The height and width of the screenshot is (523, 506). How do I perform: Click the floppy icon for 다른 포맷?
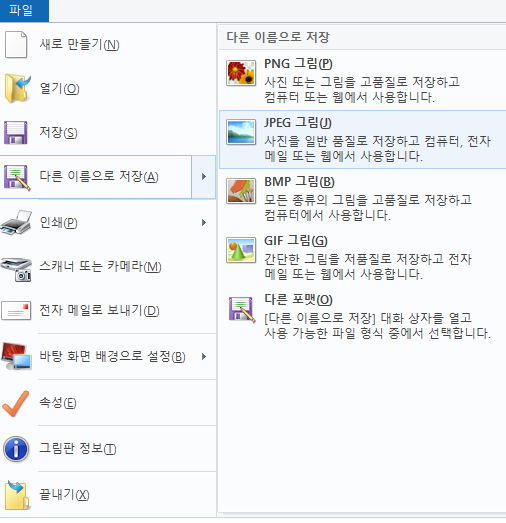tap(242, 310)
